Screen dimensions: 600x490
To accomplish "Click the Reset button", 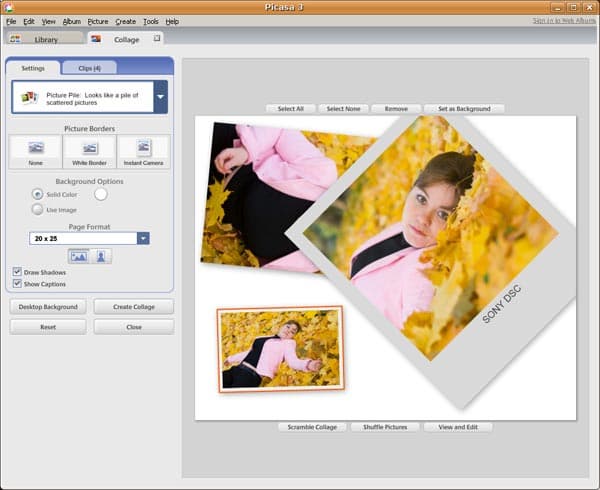I will 48,327.
